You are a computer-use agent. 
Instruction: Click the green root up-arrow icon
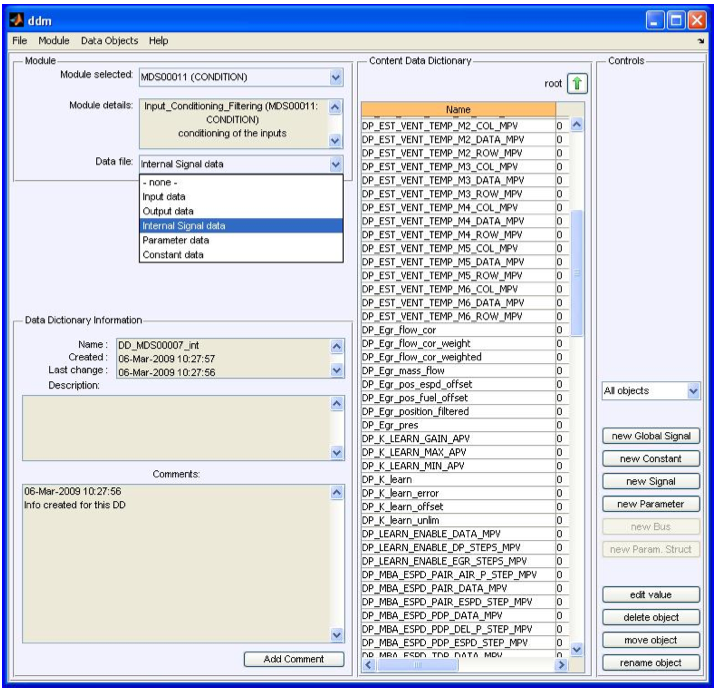[577, 84]
